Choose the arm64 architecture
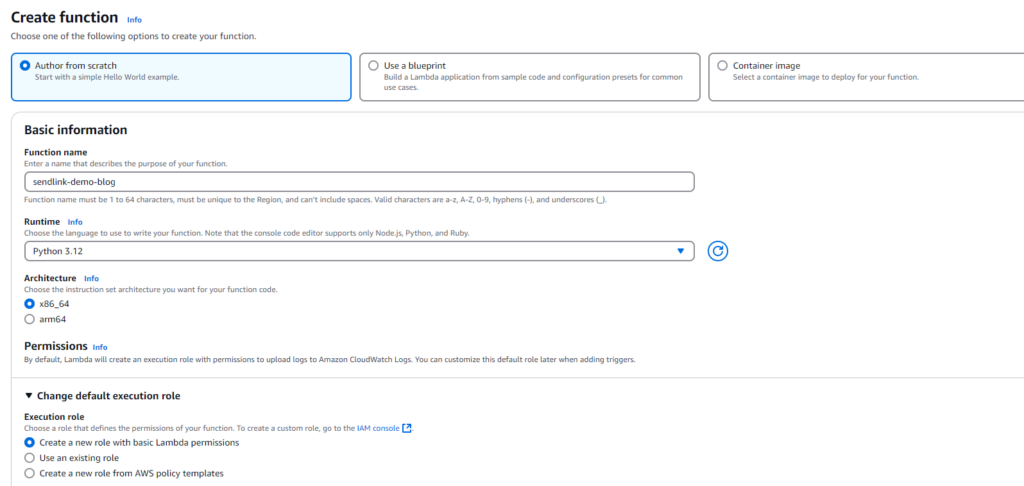 [x=29, y=319]
